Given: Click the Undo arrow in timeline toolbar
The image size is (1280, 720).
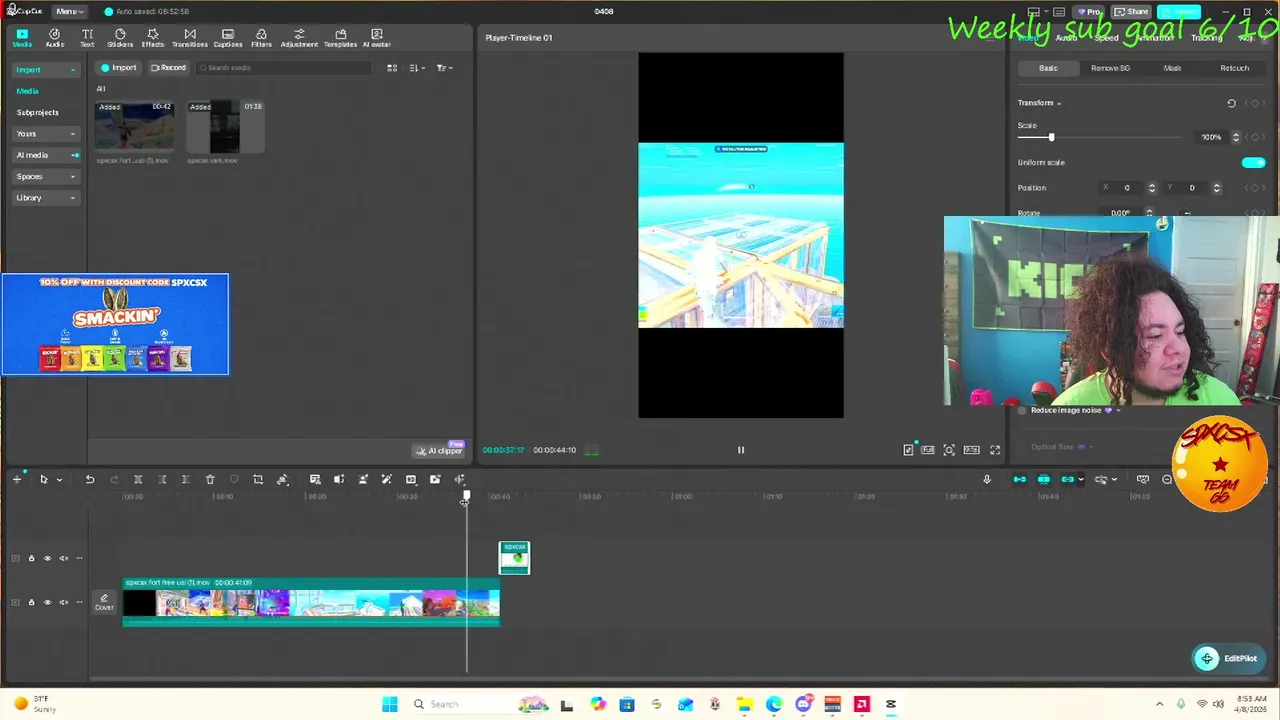Looking at the screenshot, I should click(90, 480).
